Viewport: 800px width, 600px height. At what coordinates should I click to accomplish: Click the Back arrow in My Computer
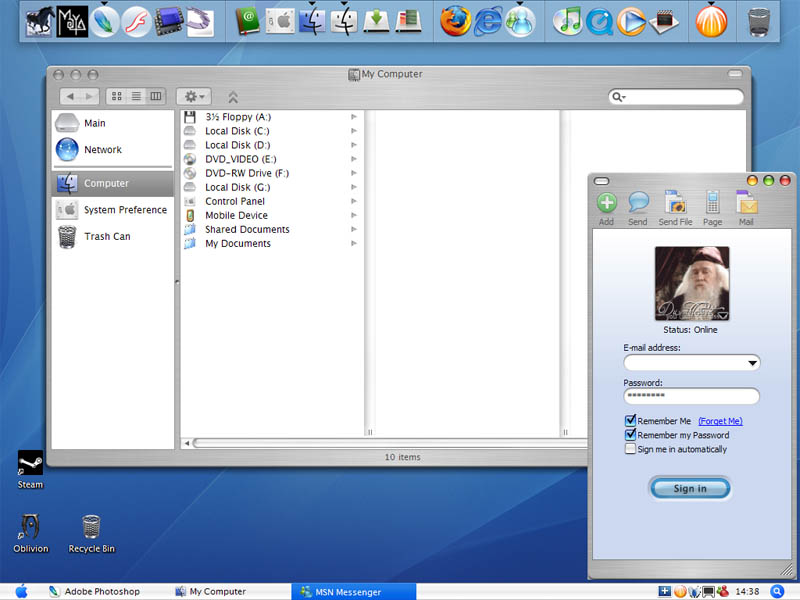click(70, 96)
